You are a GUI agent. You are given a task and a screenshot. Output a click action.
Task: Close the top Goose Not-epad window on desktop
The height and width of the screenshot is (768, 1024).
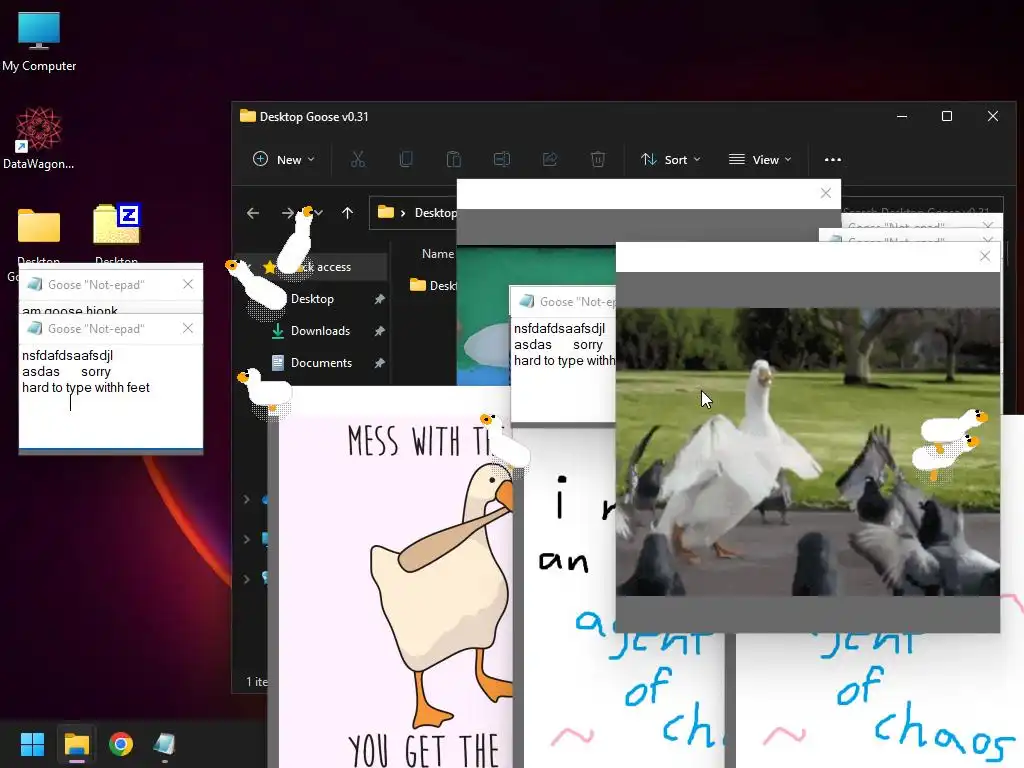[x=188, y=284]
